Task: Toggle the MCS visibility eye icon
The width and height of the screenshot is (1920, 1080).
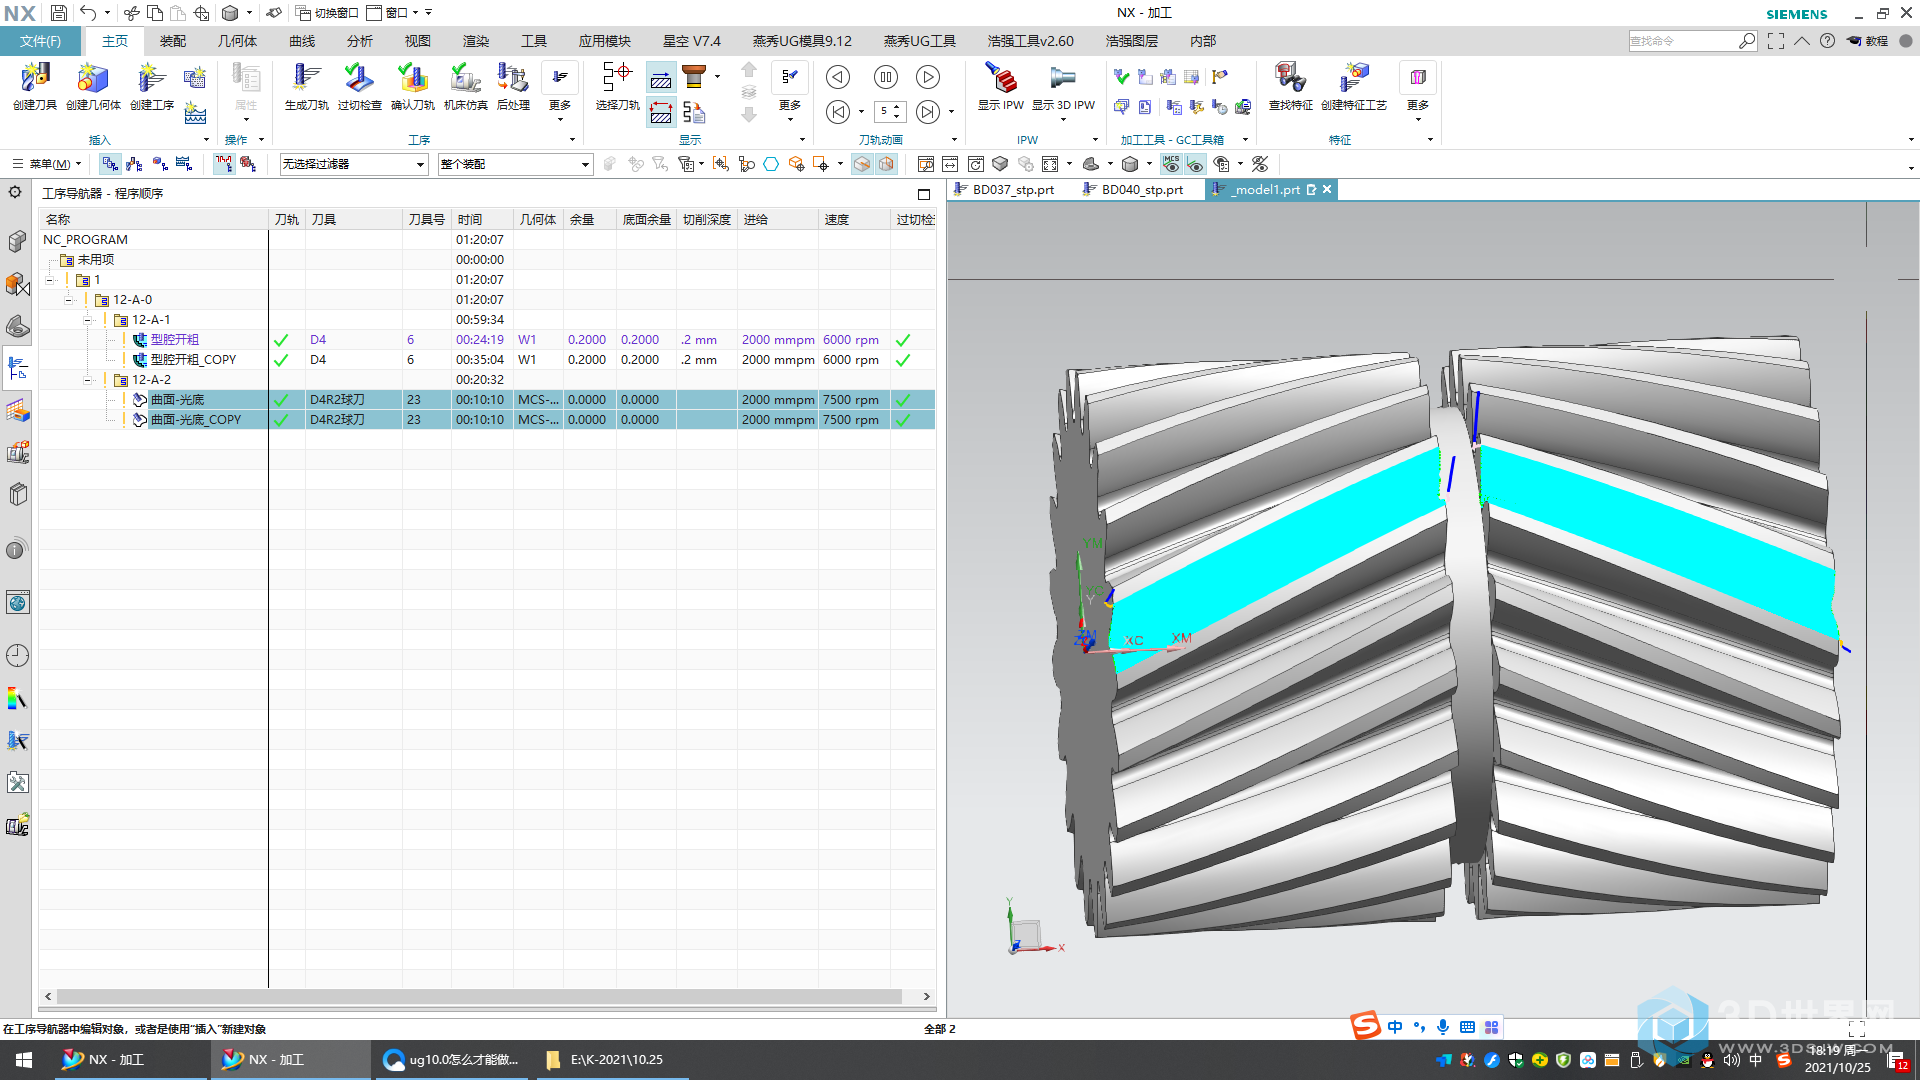Action: (1171, 164)
